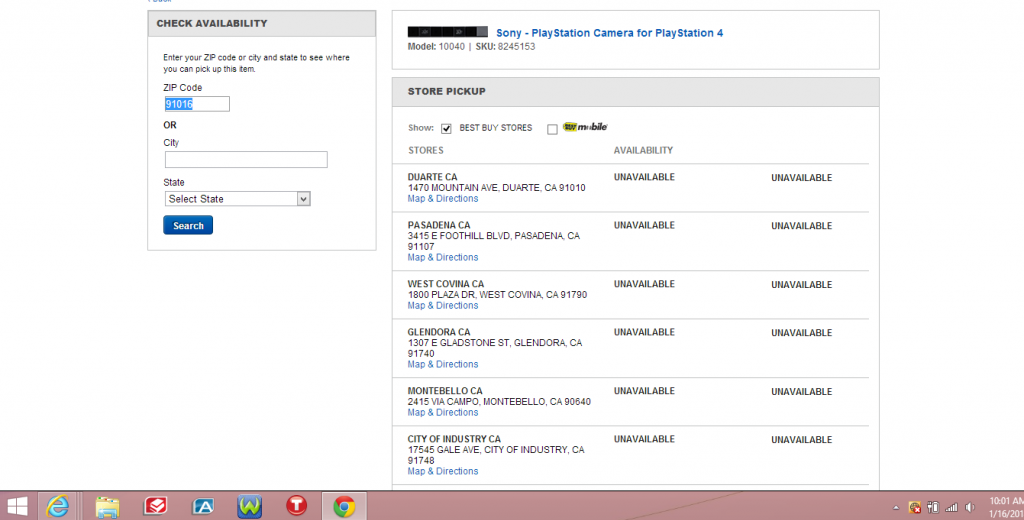The image size is (1024, 520).
Task: Open Map & Directions for Glendora store
Action: [443, 365]
